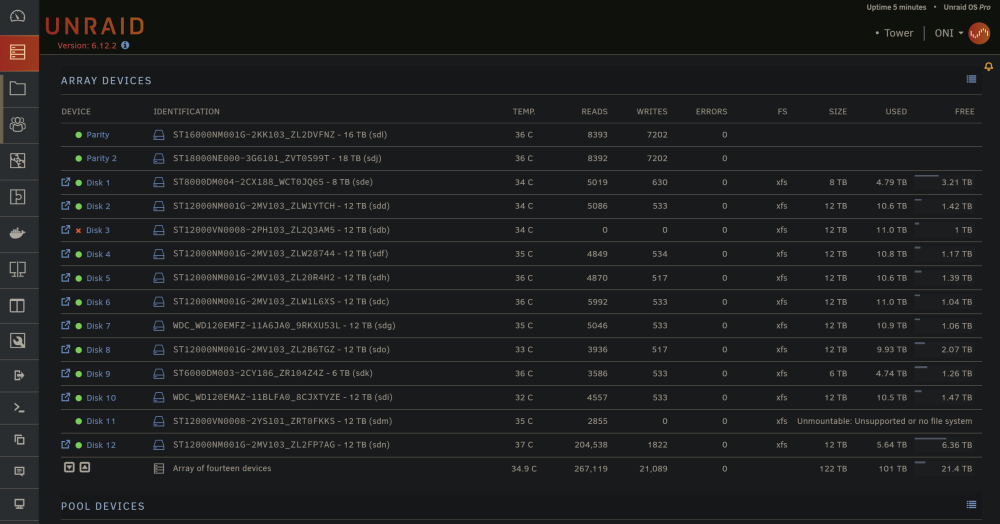Click the ARRAY DEVICES section heading

coord(107,81)
